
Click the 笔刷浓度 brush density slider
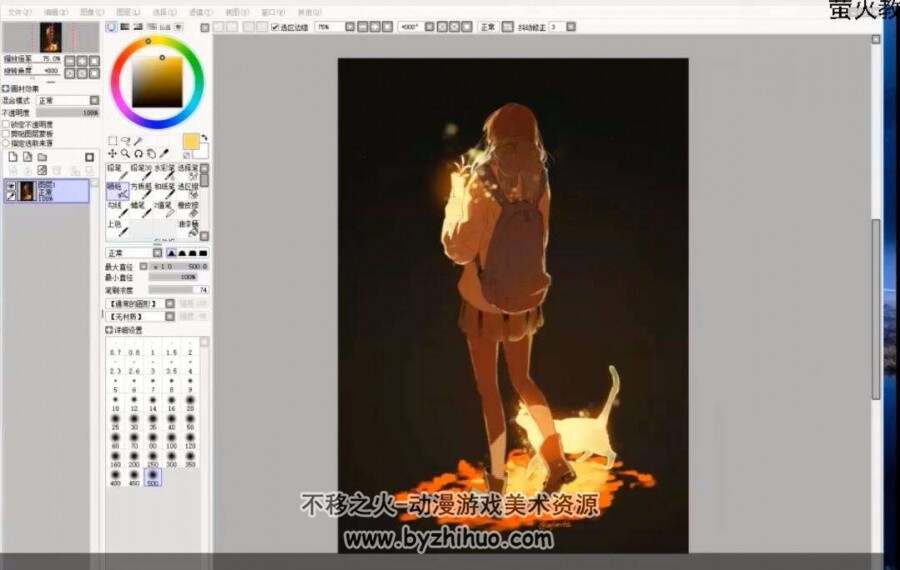(179, 290)
